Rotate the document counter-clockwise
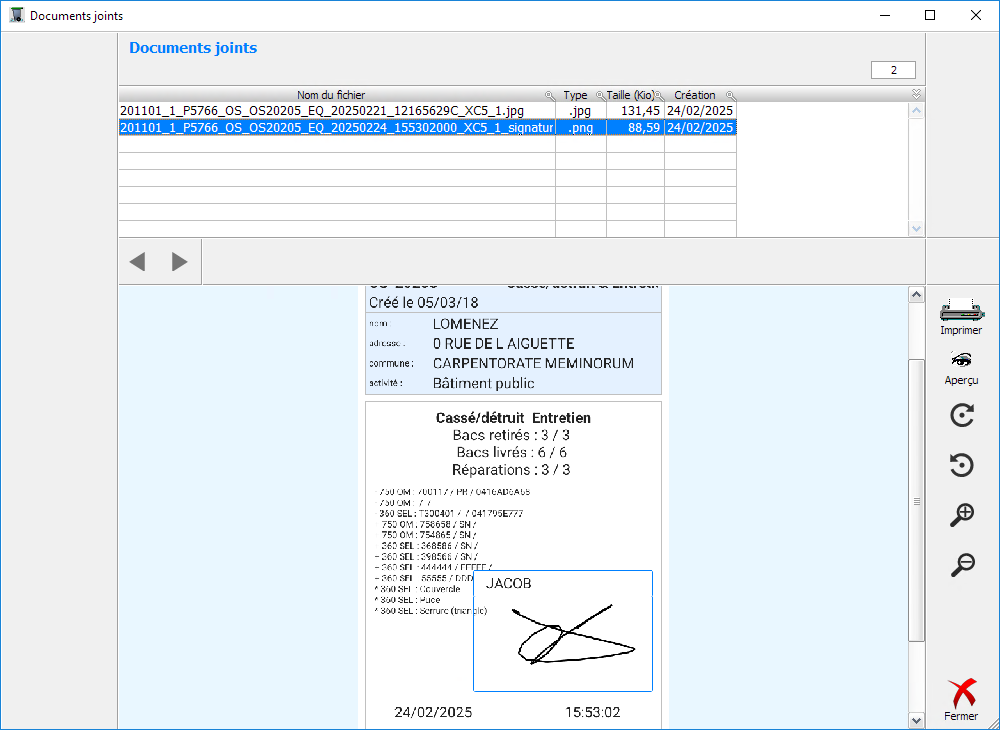The height and width of the screenshot is (730, 1000). point(961,465)
